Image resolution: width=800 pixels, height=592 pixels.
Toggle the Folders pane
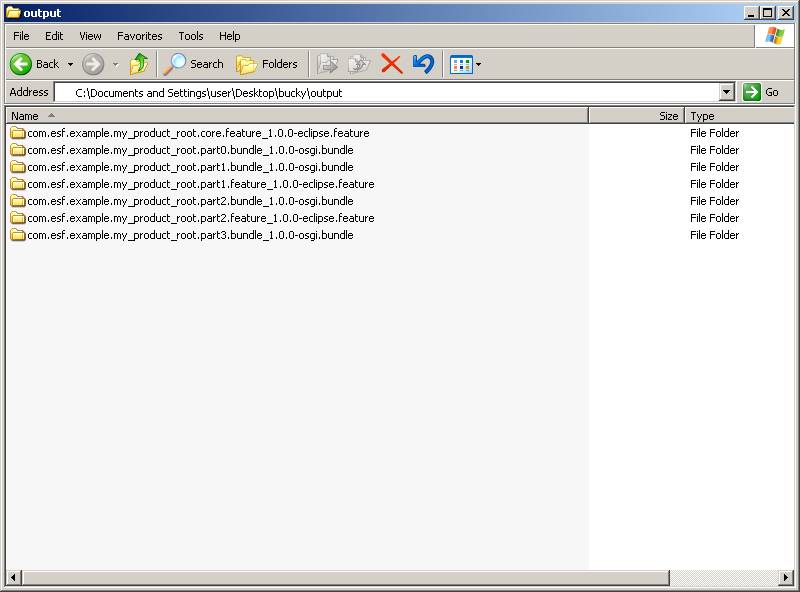tap(267, 64)
